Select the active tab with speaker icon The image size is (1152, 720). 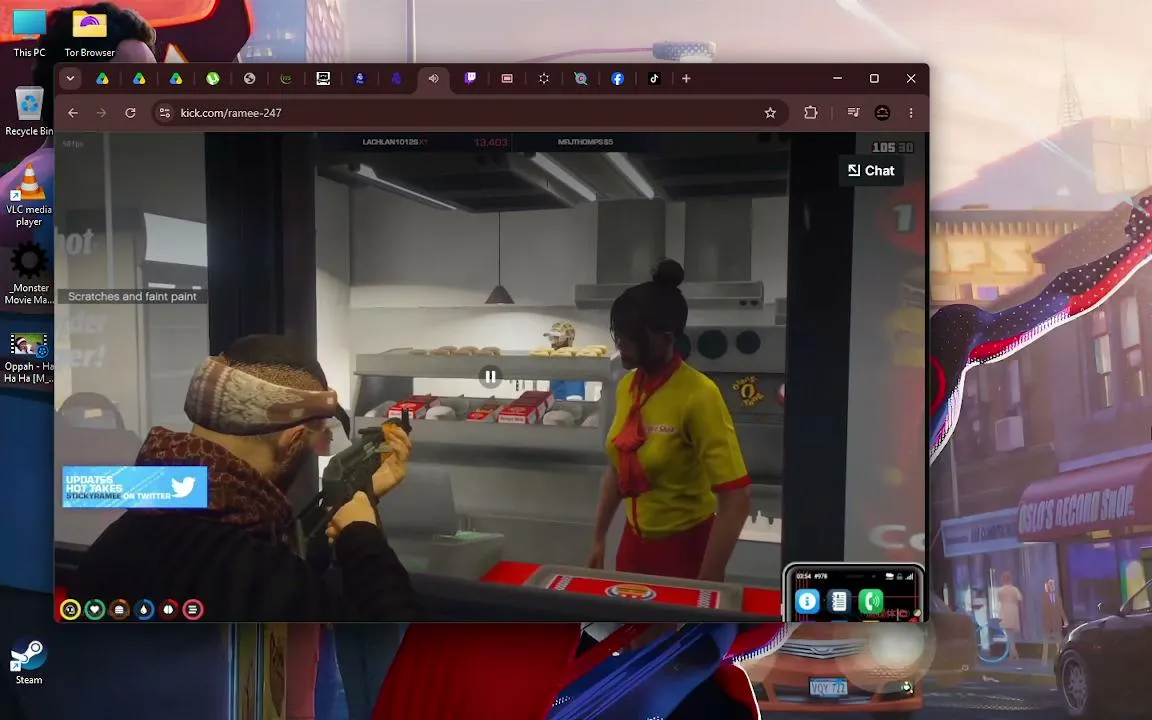tap(433, 79)
